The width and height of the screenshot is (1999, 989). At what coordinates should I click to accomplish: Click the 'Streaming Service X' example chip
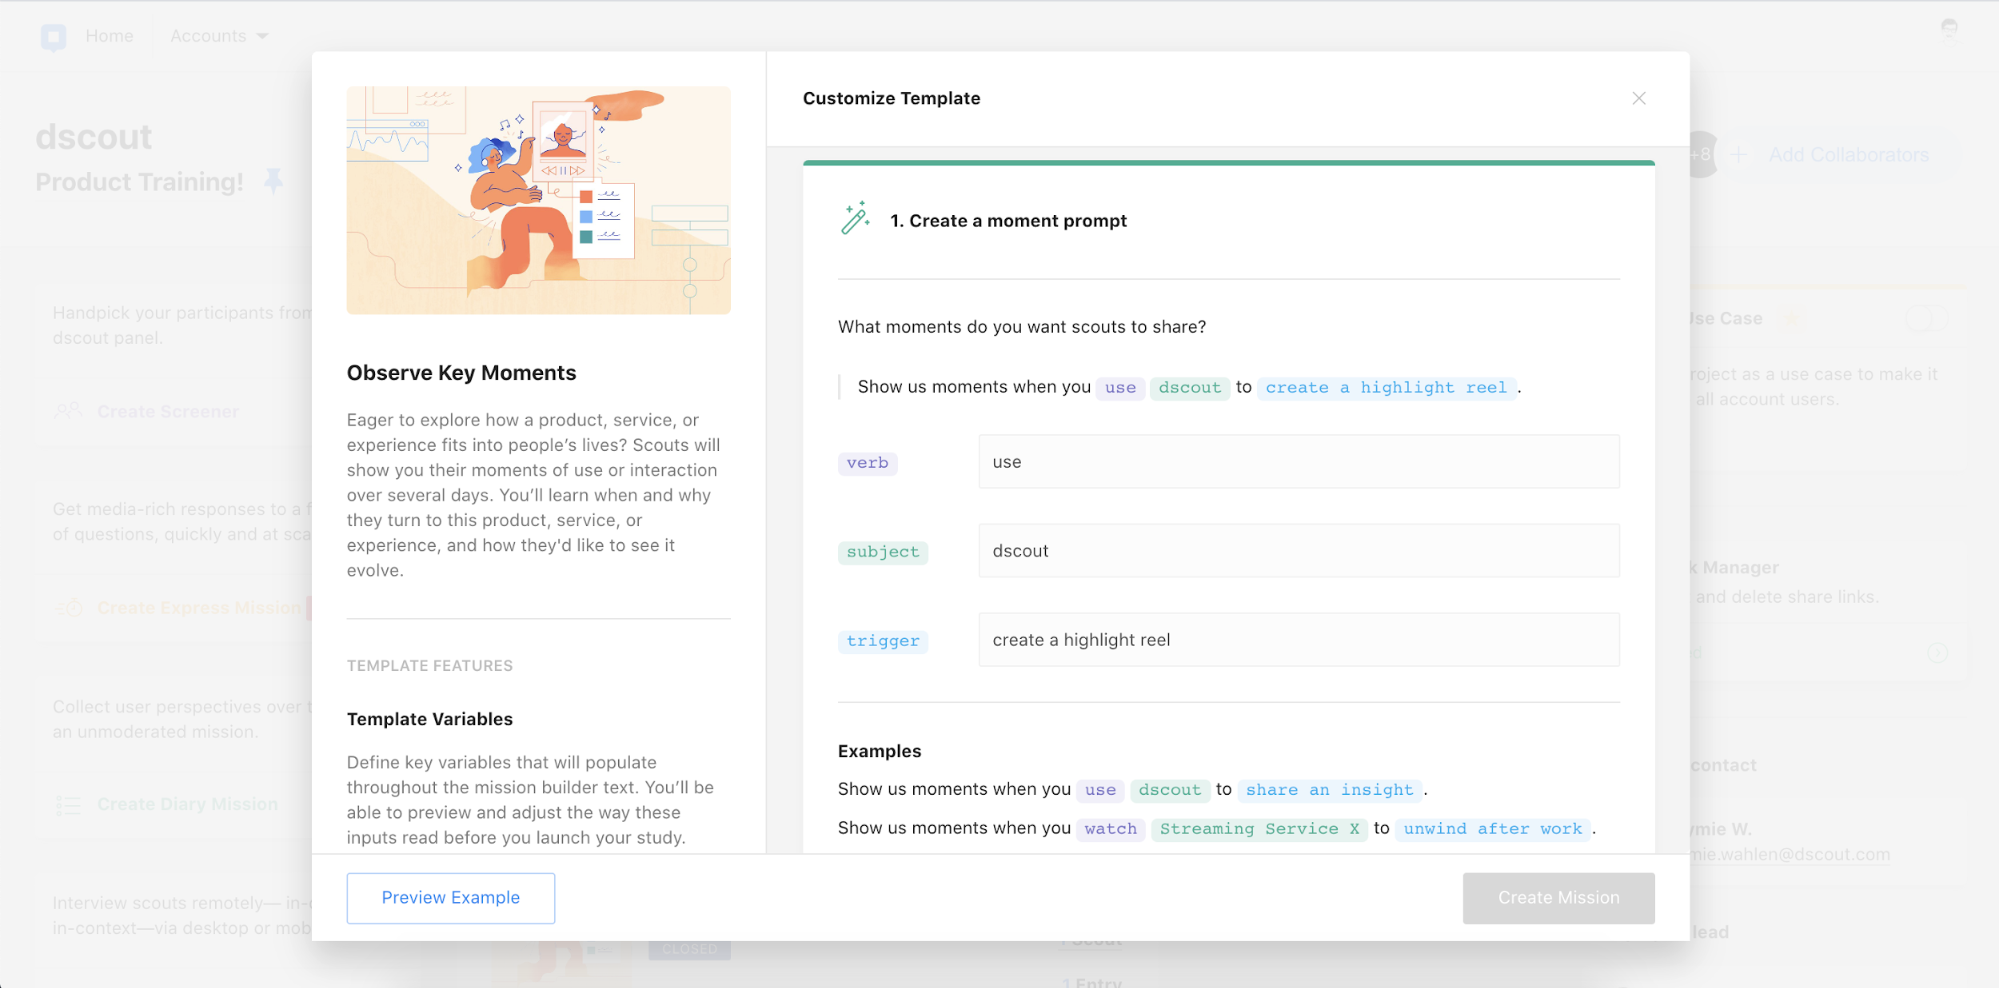pyautogui.click(x=1259, y=829)
